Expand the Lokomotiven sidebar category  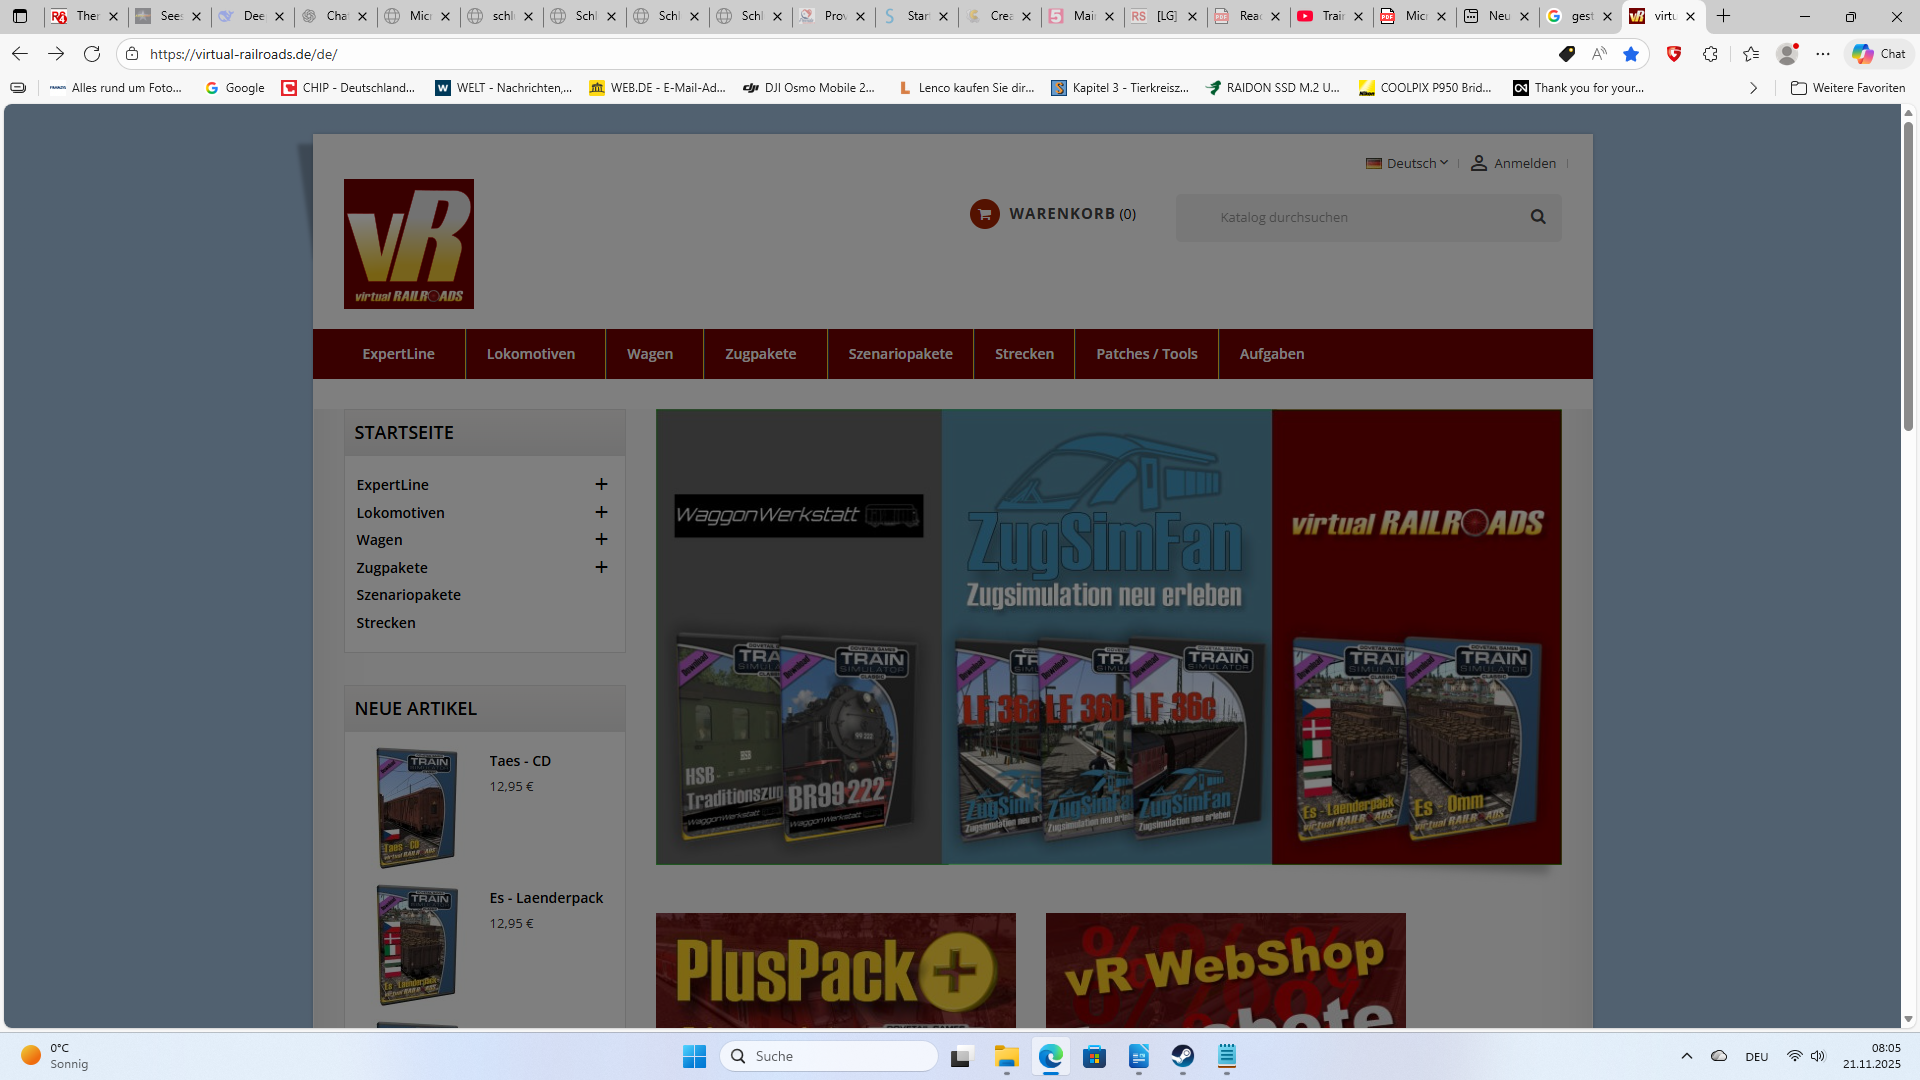coord(601,512)
